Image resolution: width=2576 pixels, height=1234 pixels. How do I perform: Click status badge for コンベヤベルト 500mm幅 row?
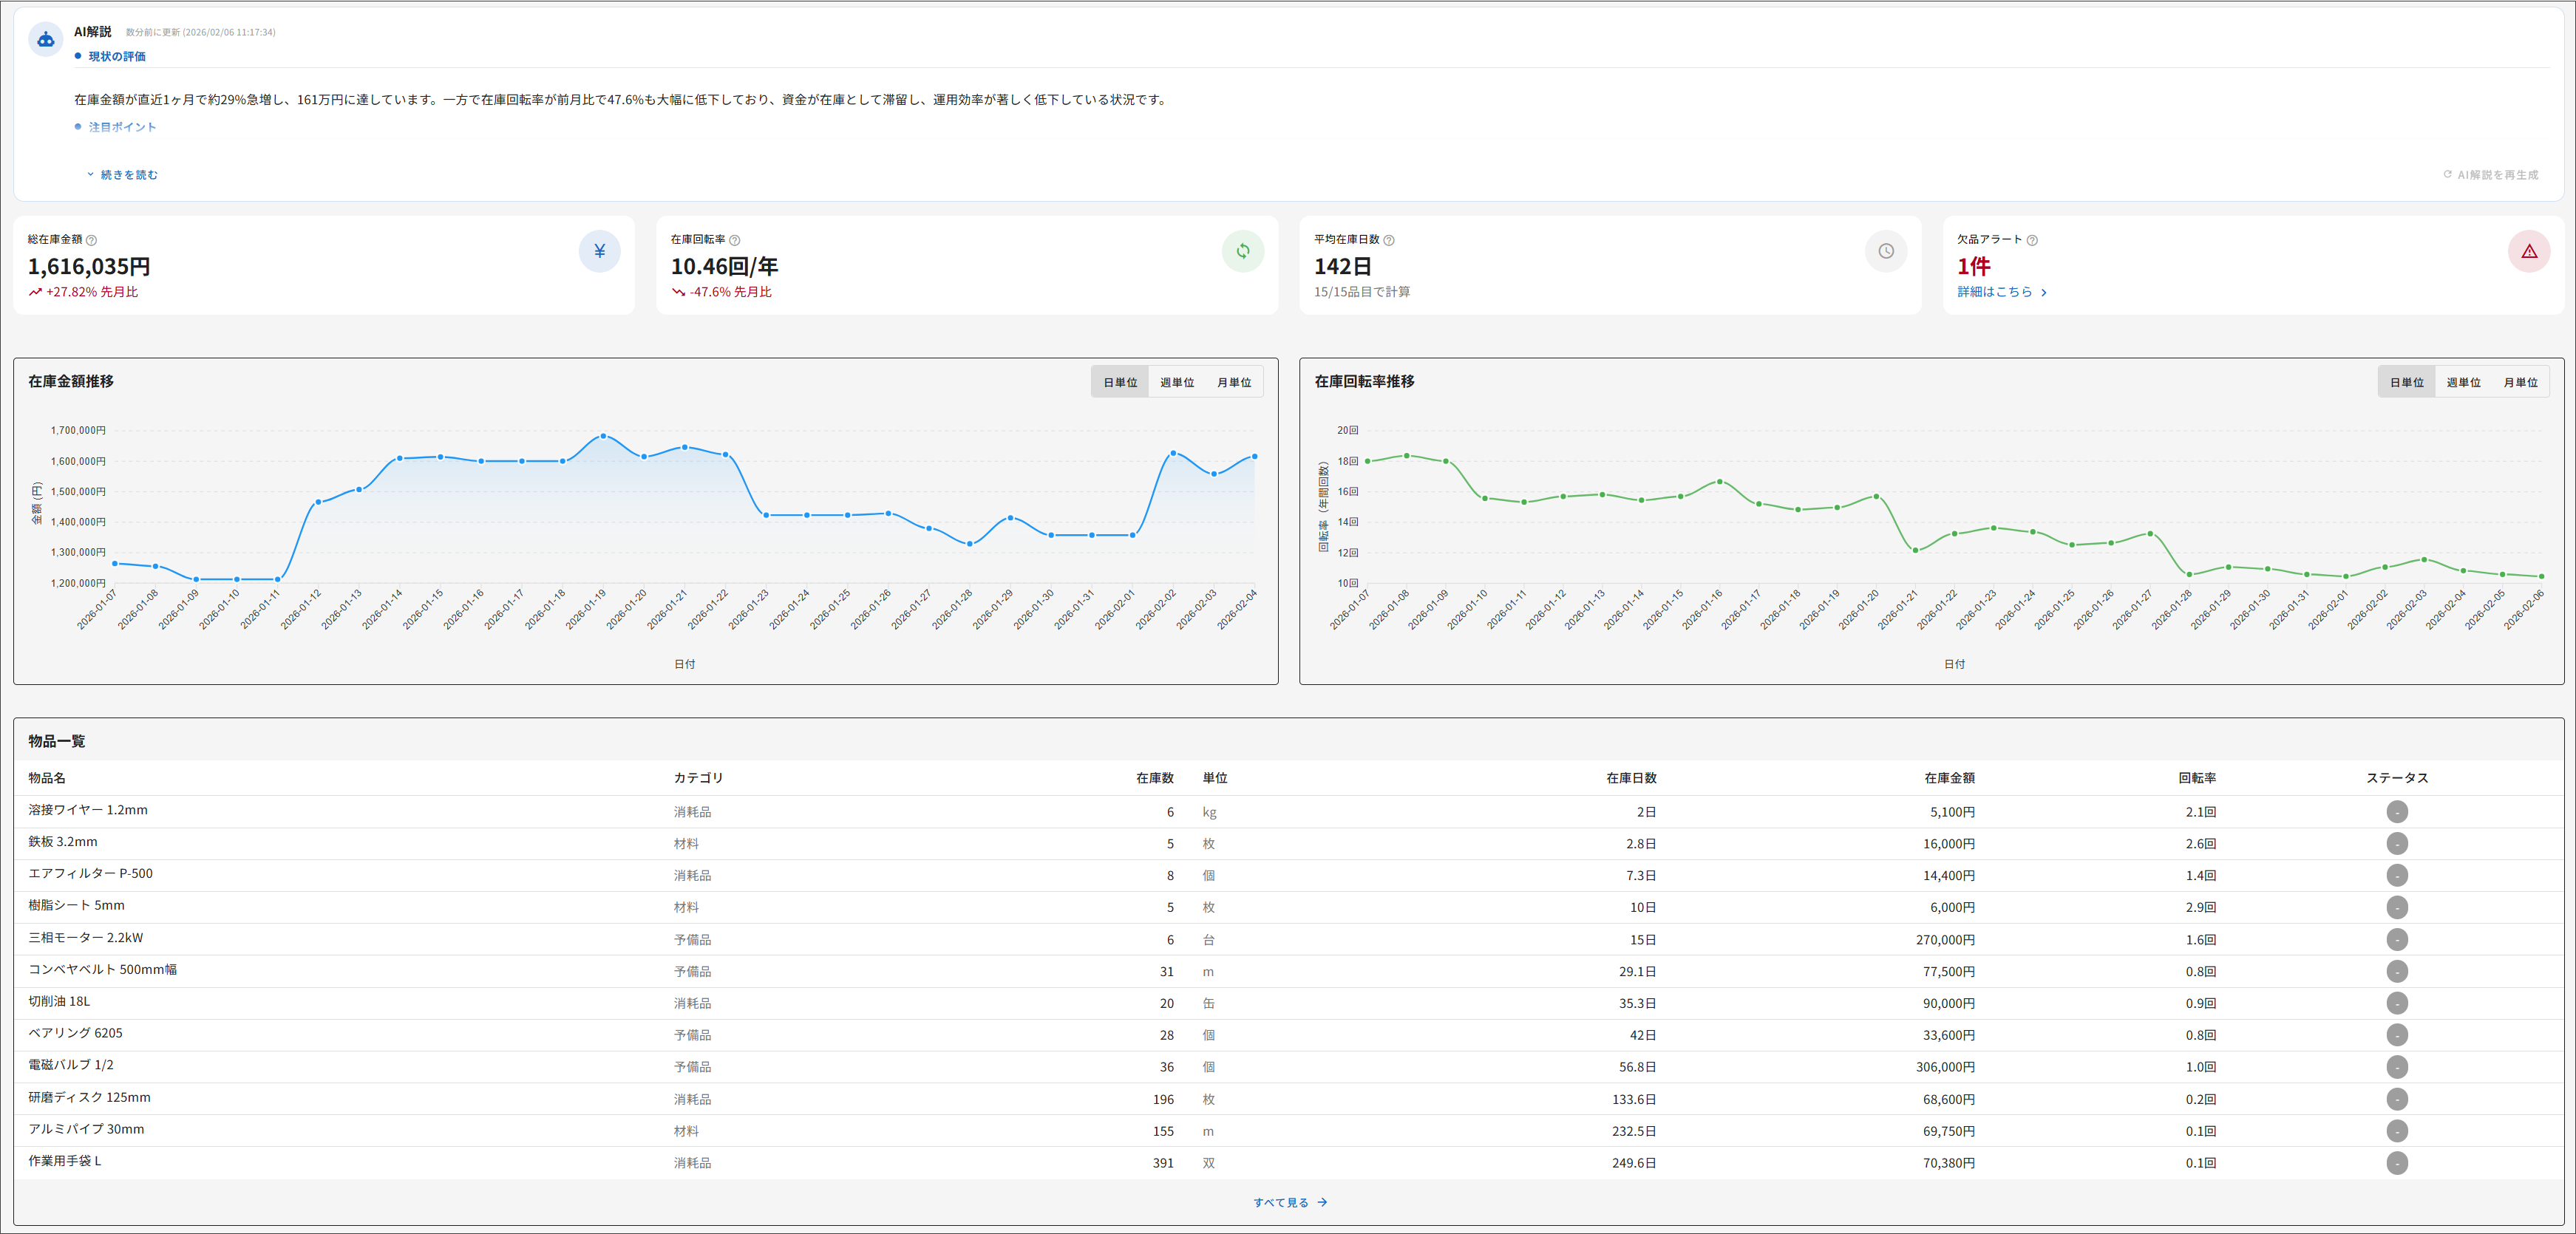pos(2397,972)
